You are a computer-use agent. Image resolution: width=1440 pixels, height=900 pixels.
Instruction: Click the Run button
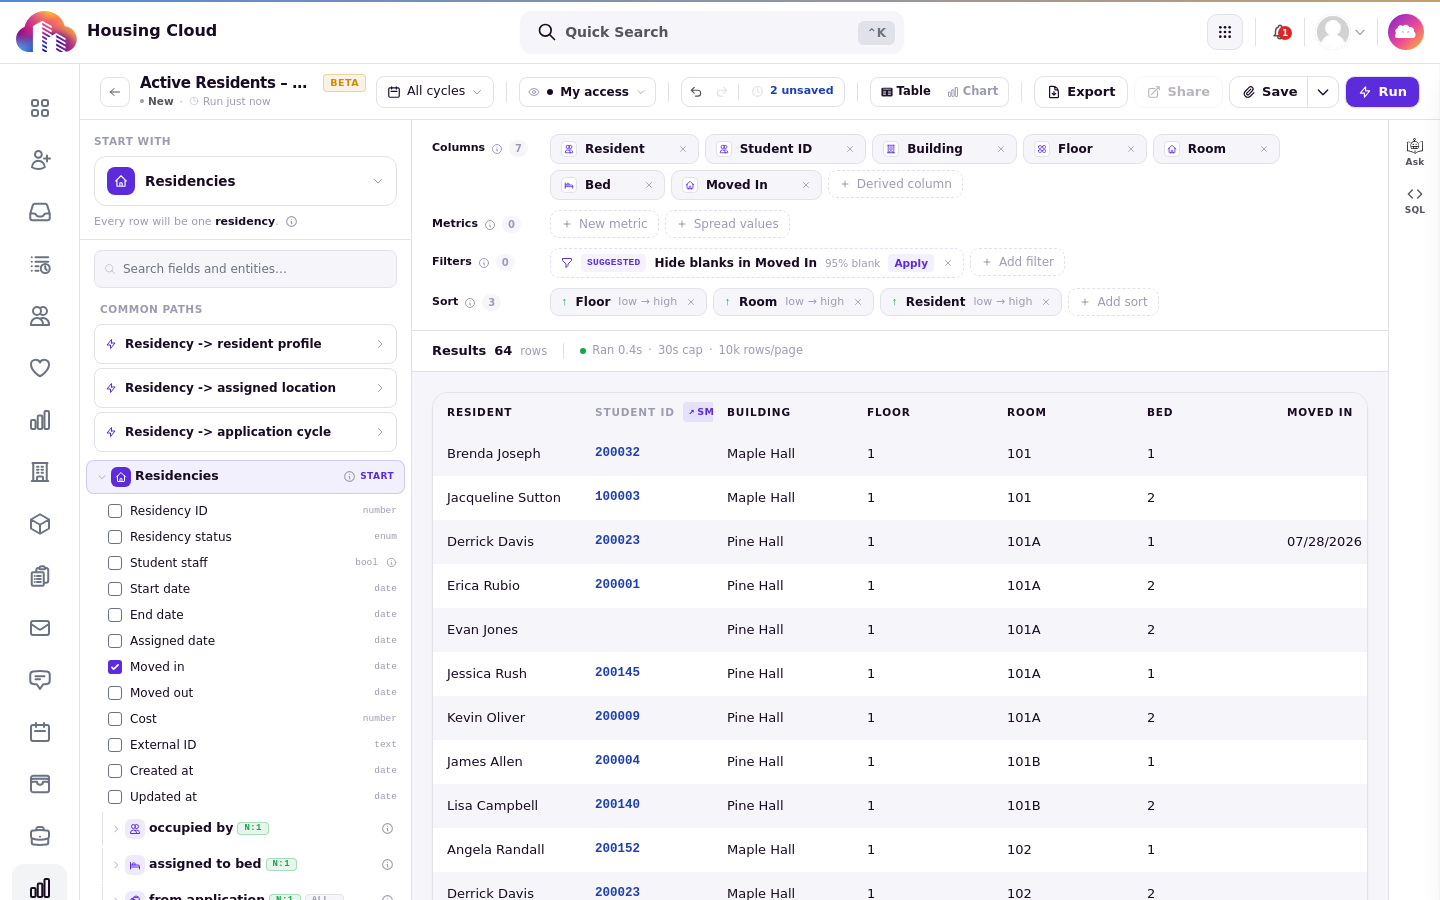[1382, 92]
